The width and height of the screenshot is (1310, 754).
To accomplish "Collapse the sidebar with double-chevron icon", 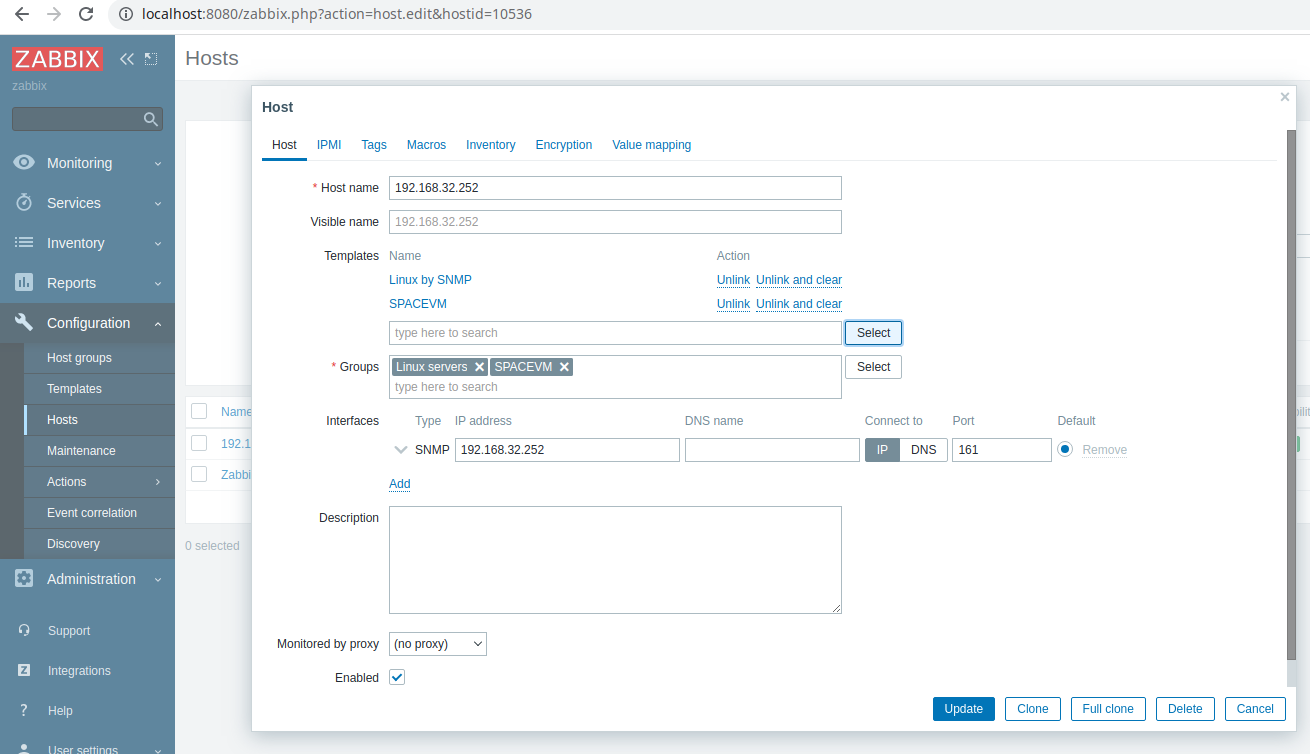I will pyautogui.click(x=127, y=59).
